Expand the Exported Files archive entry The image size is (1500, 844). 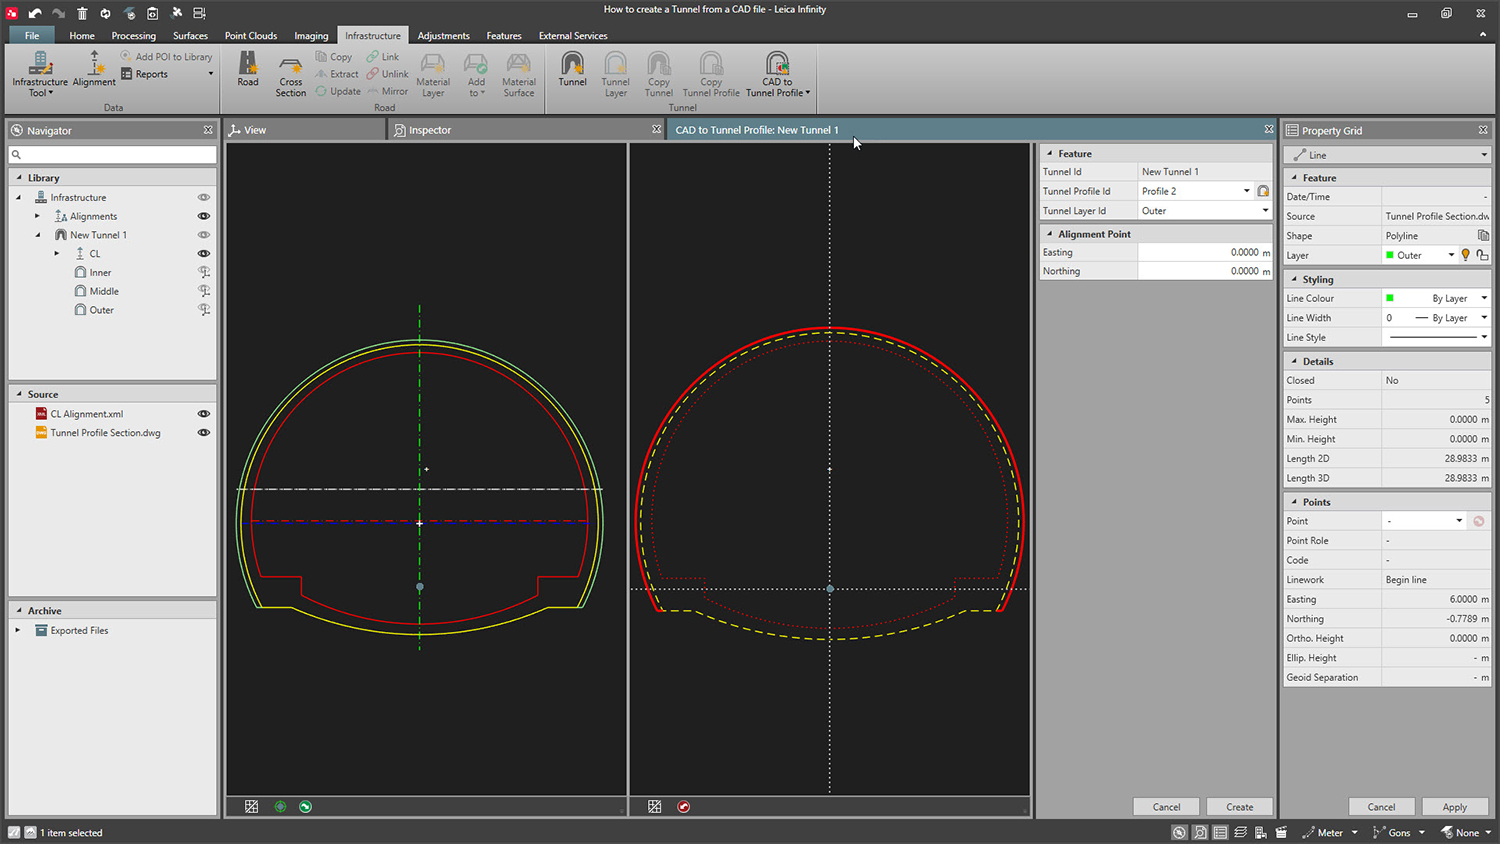(x=16, y=630)
